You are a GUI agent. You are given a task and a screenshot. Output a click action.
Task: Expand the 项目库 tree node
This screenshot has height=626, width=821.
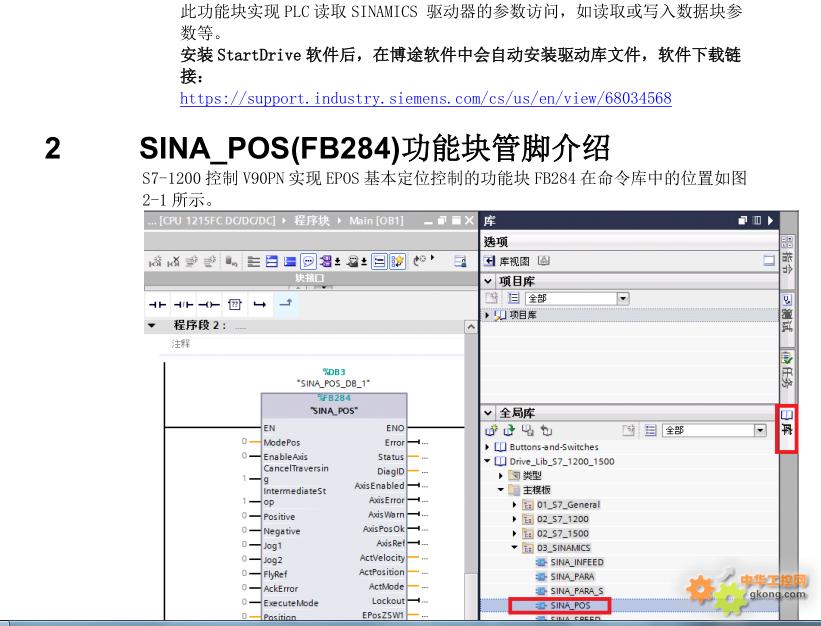pyautogui.click(x=487, y=315)
